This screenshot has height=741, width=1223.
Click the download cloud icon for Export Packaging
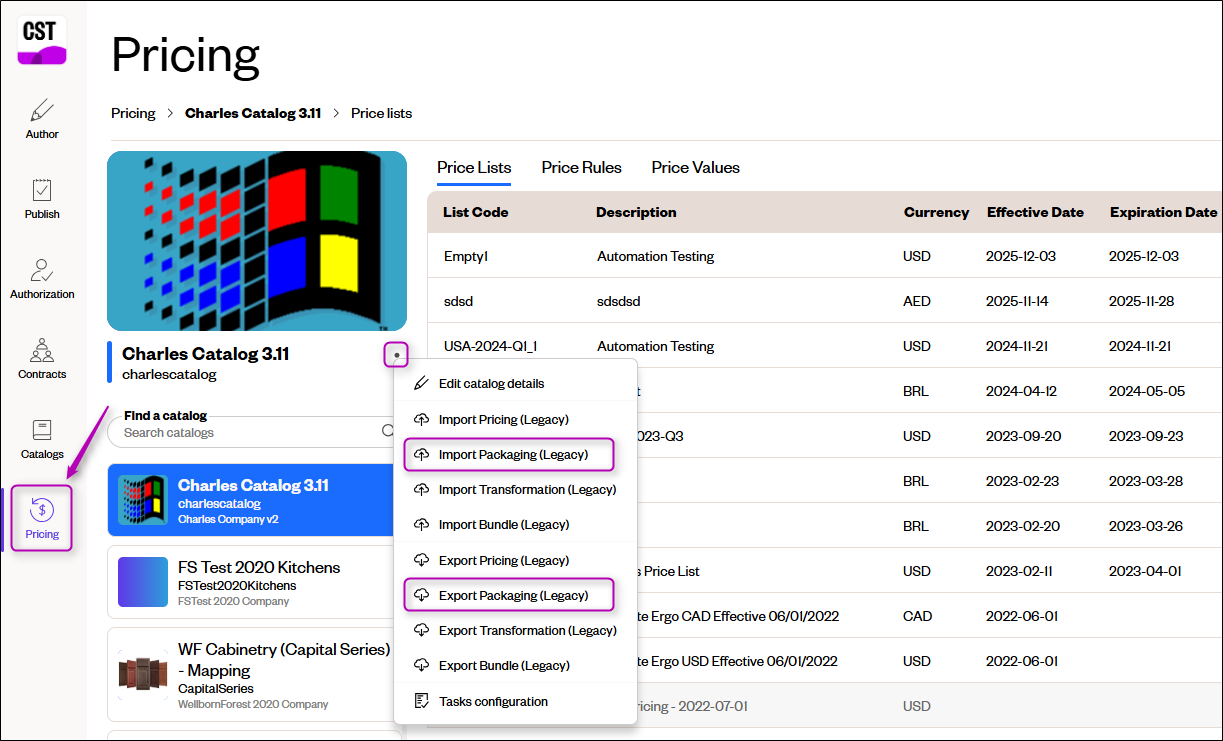421,595
